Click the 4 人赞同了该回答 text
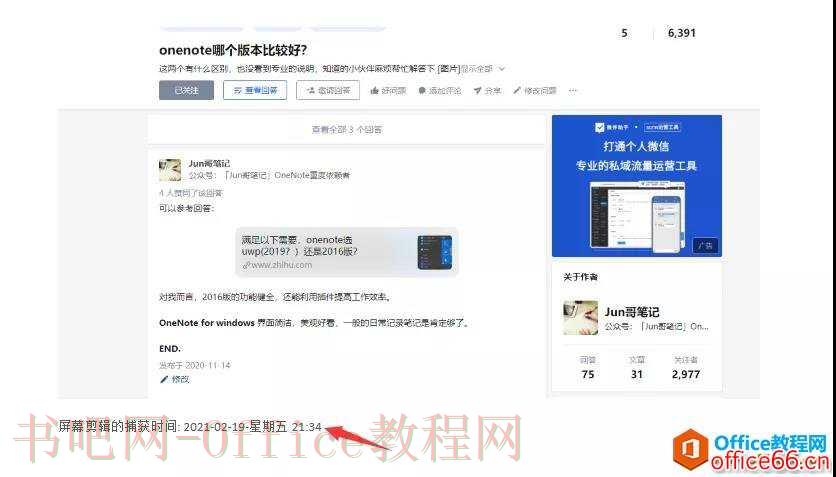836x477 pixels. tap(191, 193)
